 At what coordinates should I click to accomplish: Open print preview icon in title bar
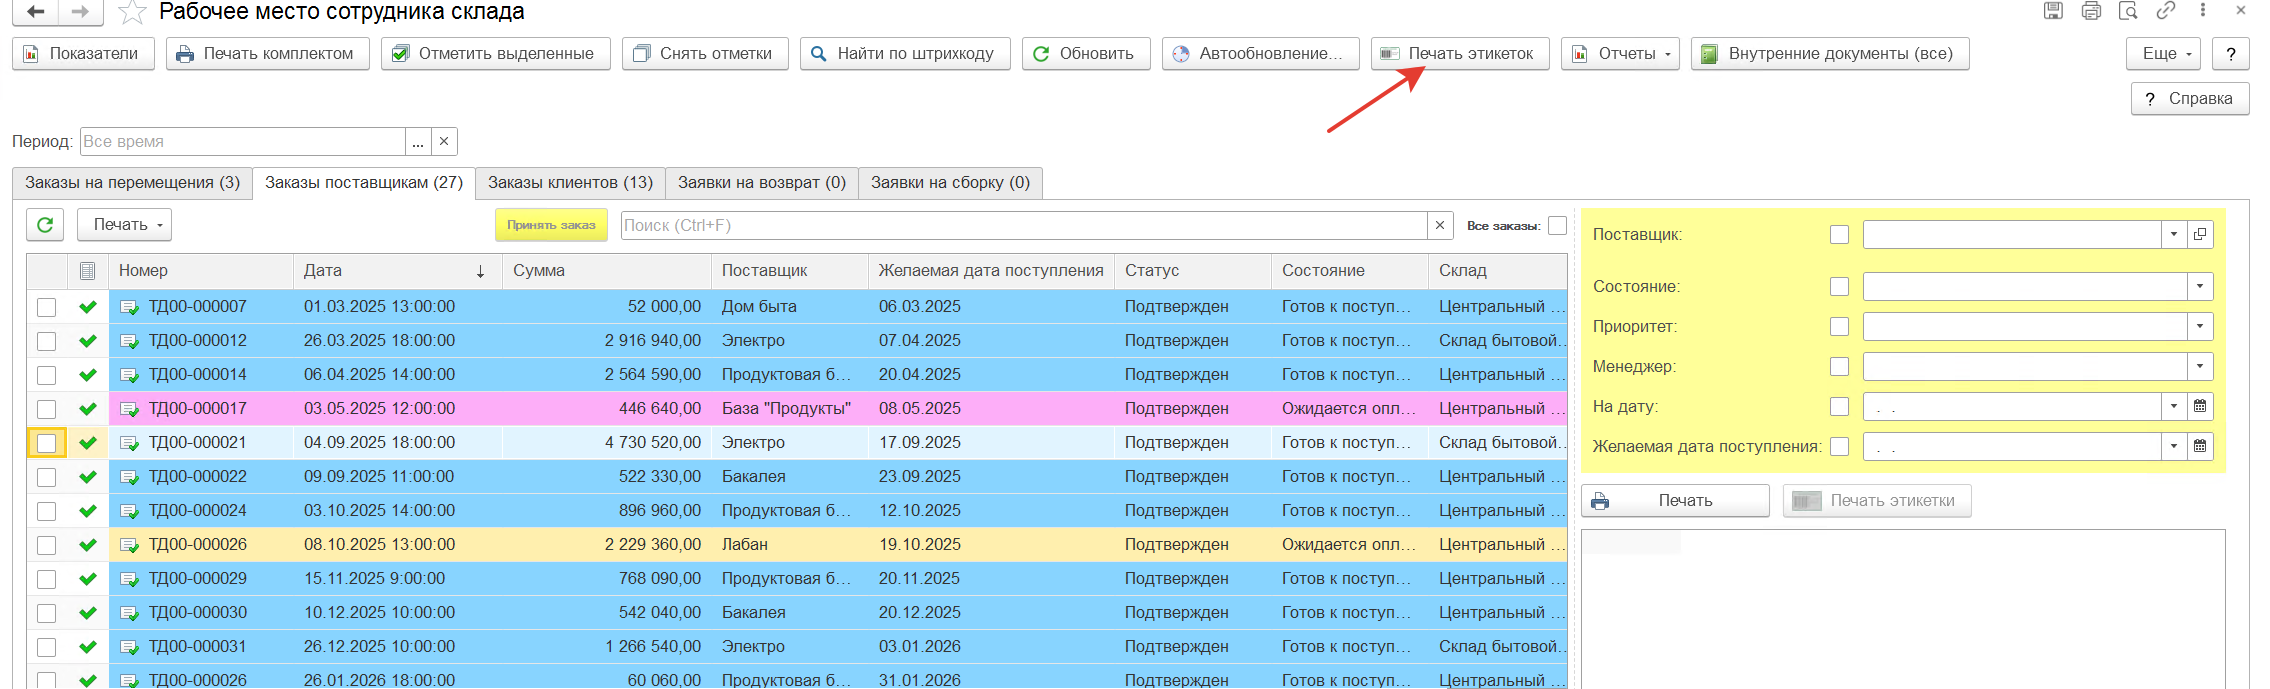point(2128,11)
